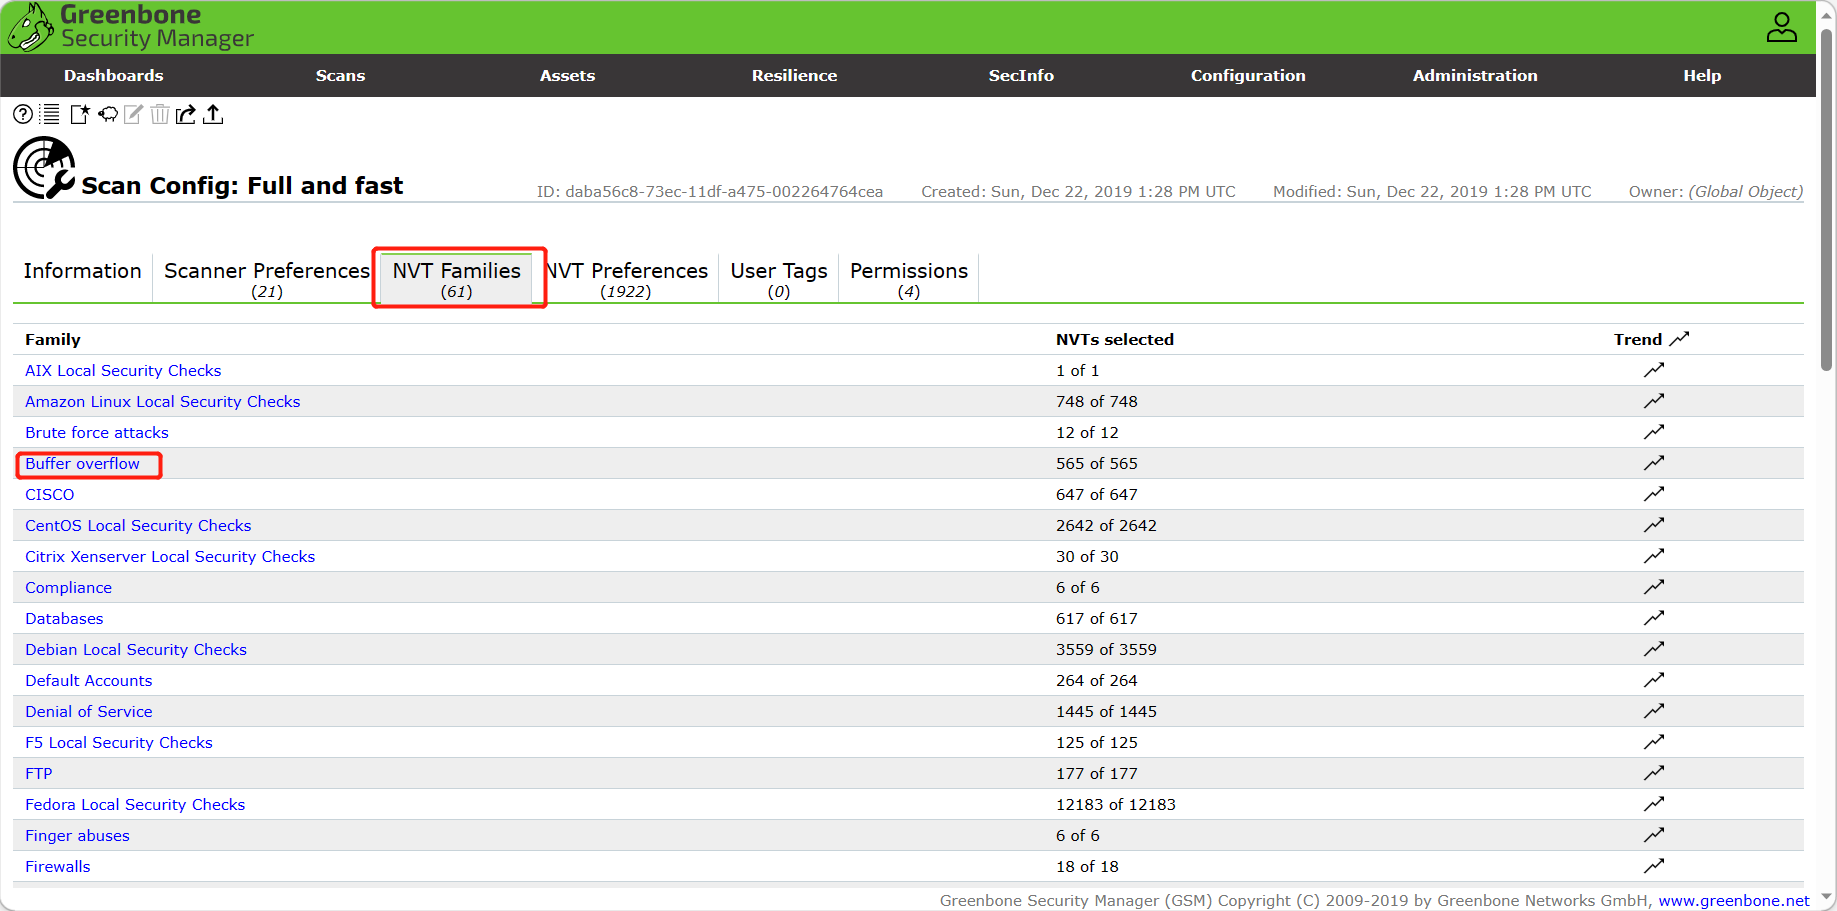Switch to the Scanner Preferences tab
This screenshot has height=911, width=1837.
(x=267, y=277)
